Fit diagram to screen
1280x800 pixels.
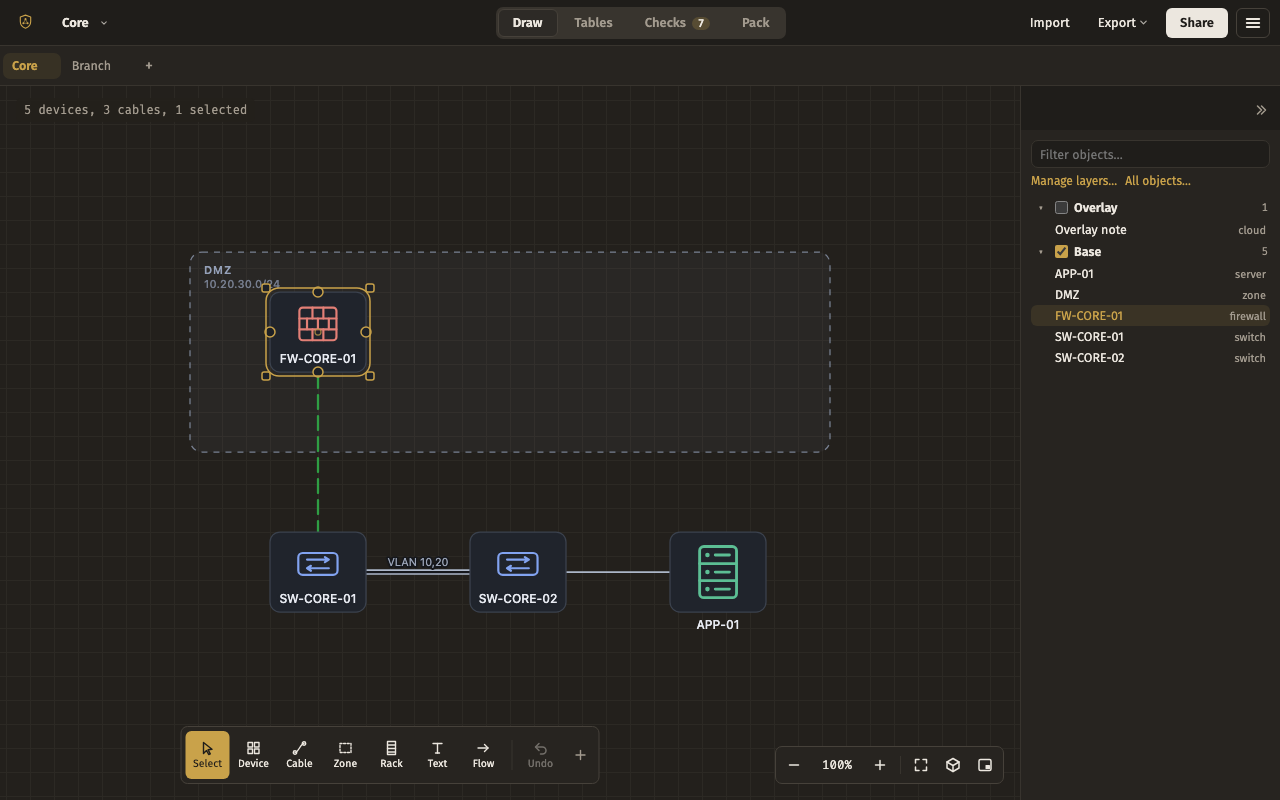click(921, 765)
